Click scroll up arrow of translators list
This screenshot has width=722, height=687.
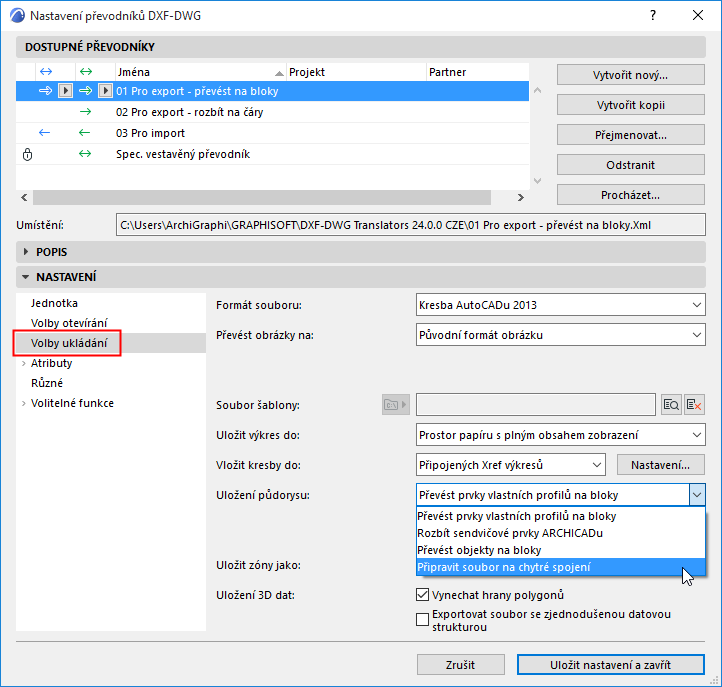(537, 91)
